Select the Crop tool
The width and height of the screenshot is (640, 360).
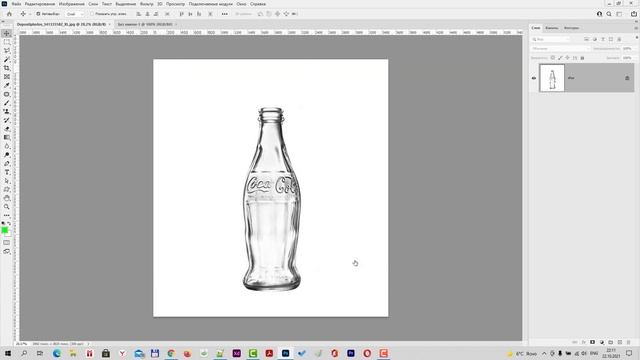pyautogui.click(x=7, y=68)
